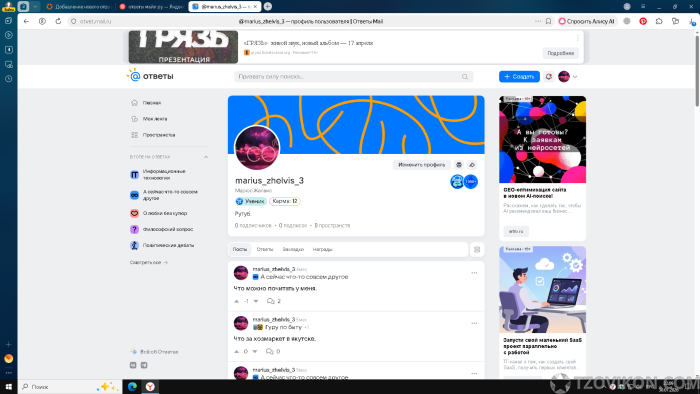
Task: Click the first achievement badge on profile
Action: tap(457, 182)
